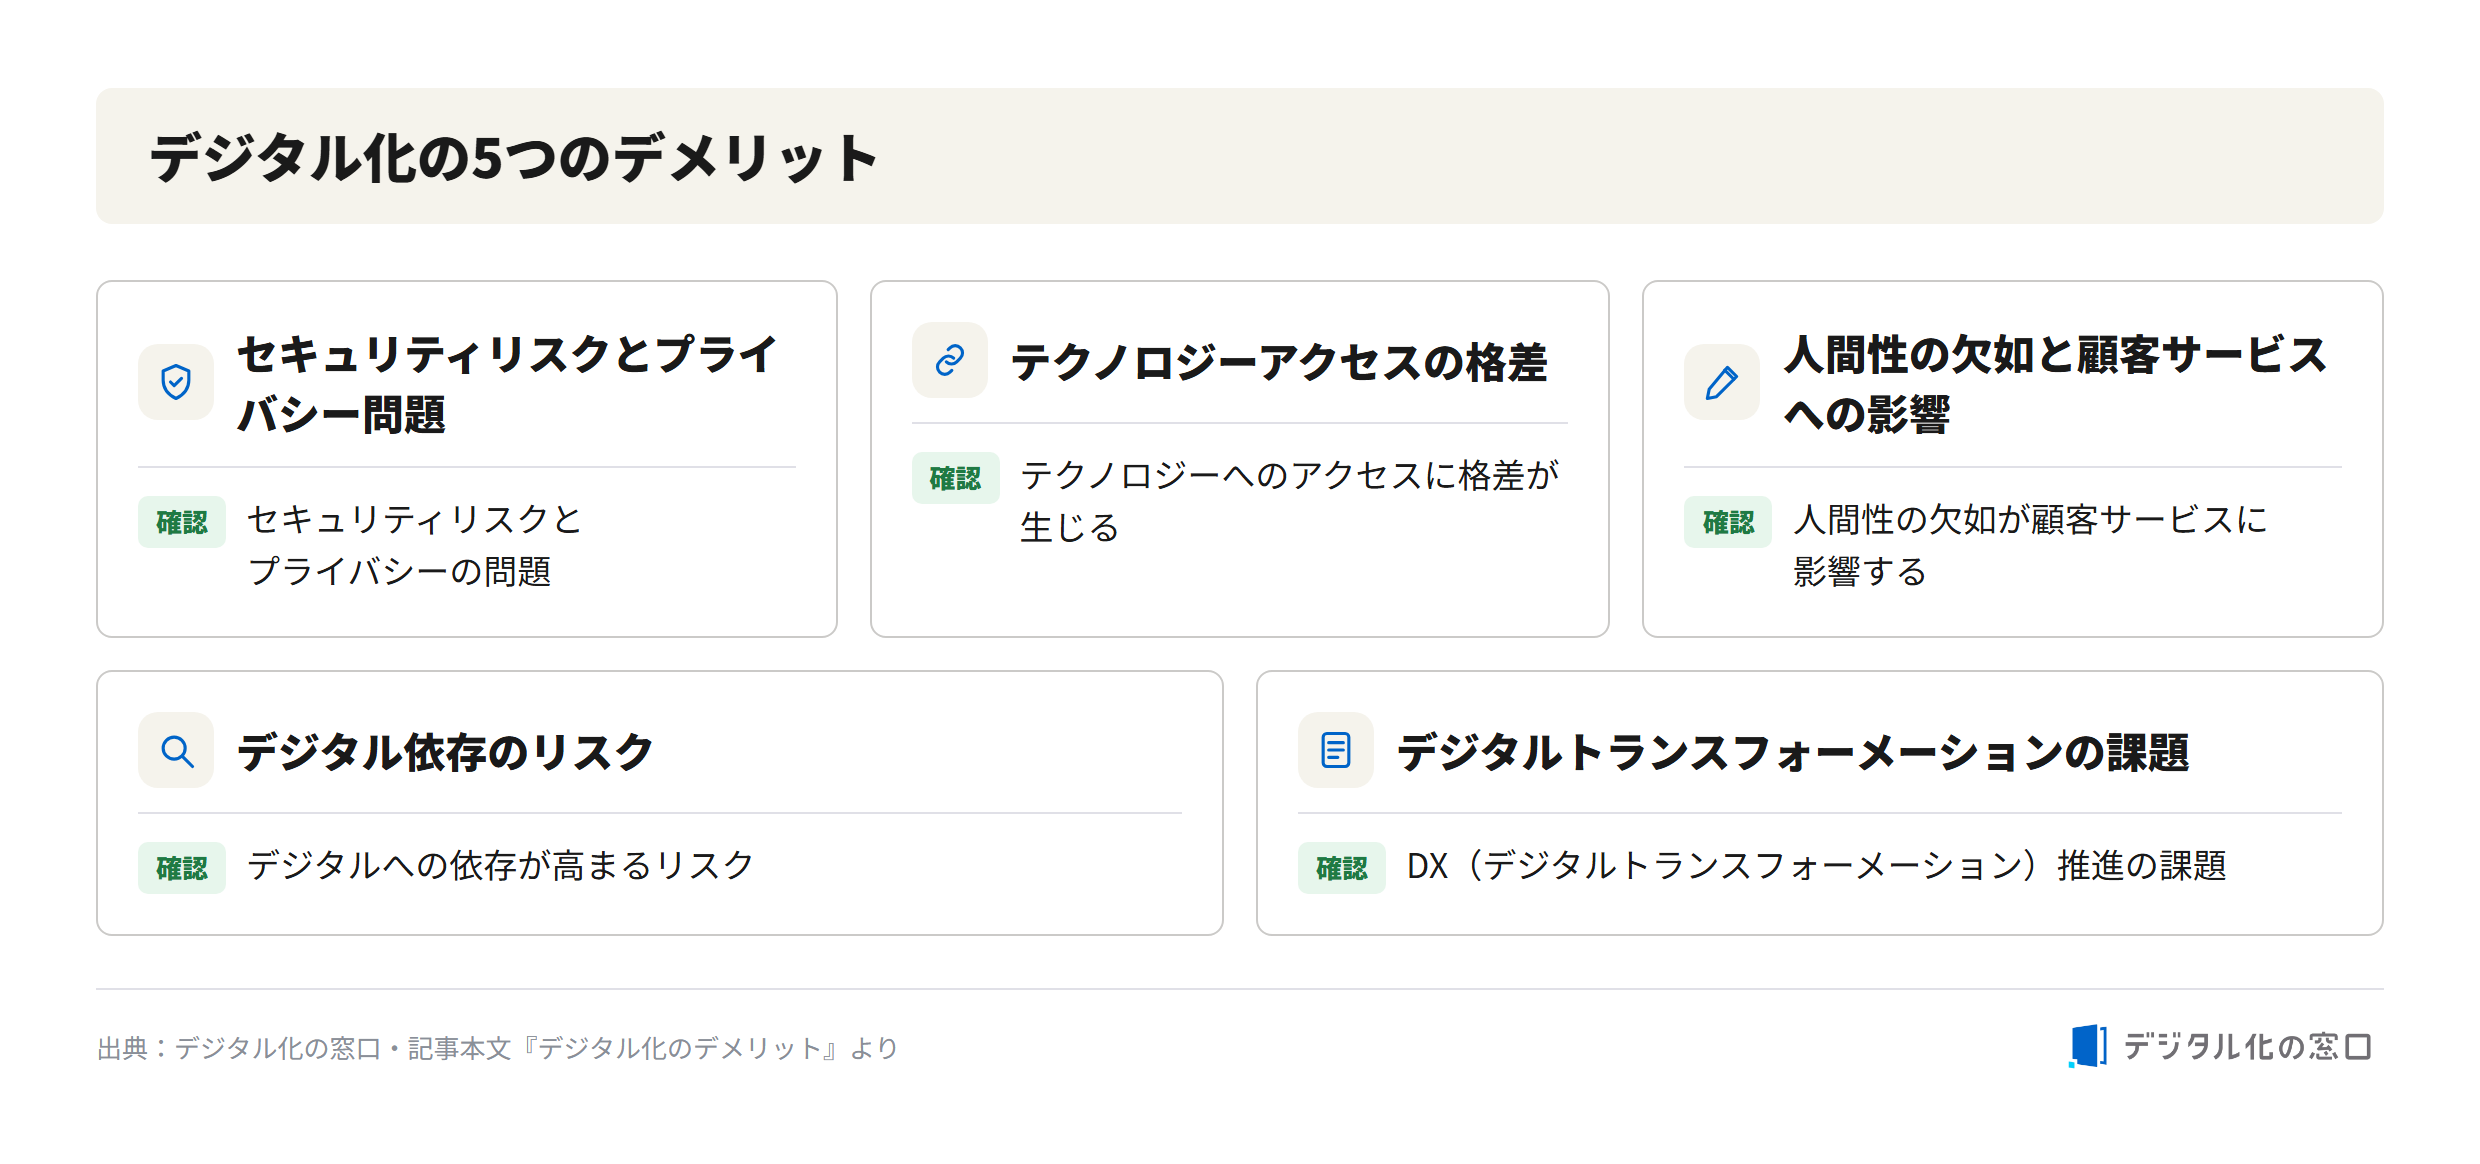Select heading テクノロジーアクセスの格差
The width and height of the screenshot is (2480, 1164).
pos(1279,362)
